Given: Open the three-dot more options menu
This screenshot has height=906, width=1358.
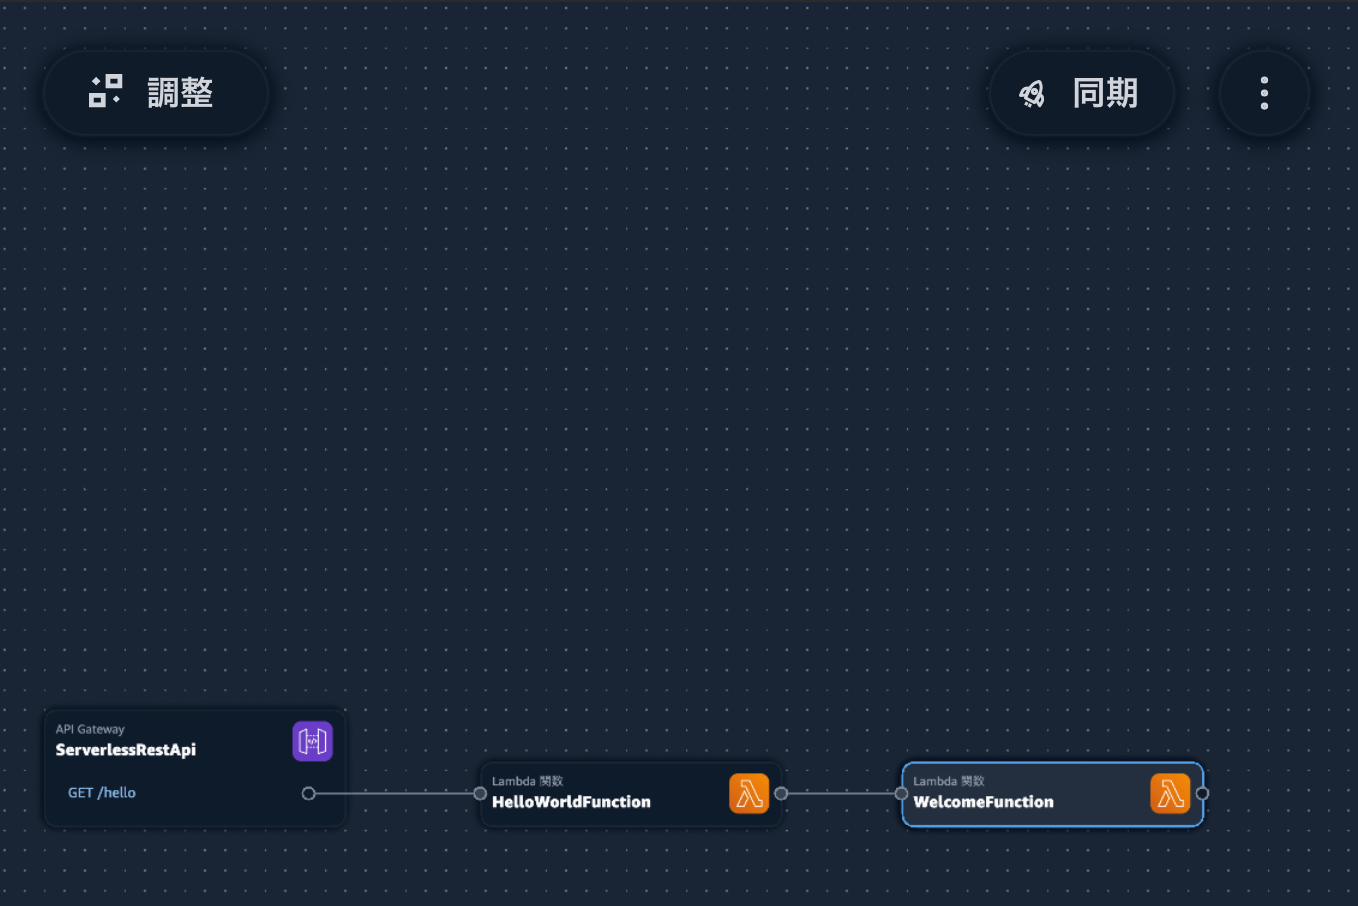Looking at the screenshot, I should (1264, 93).
